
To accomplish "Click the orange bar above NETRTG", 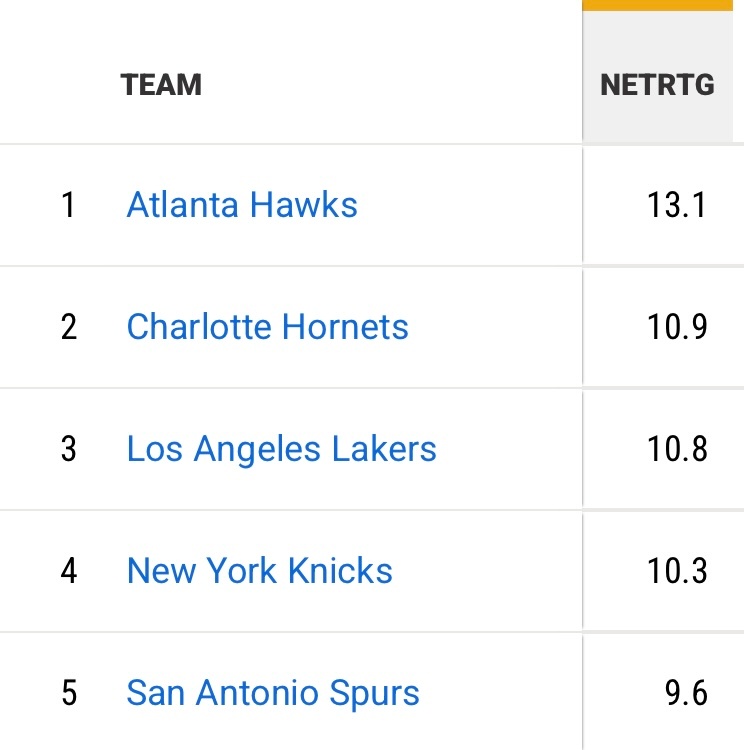I will [657, 5].
